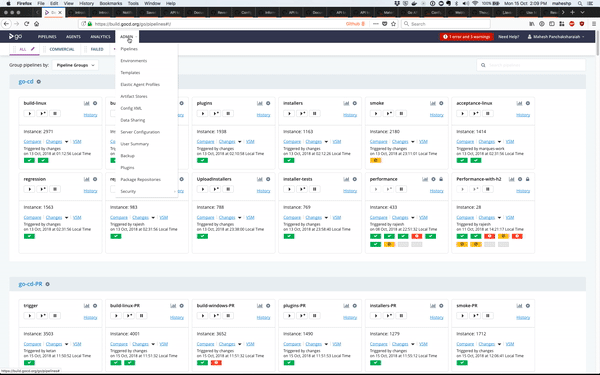Pause the UploadInstallers pipeline
Screen dimensions: 600x375
pyautogui.click(x=228, y=189)
